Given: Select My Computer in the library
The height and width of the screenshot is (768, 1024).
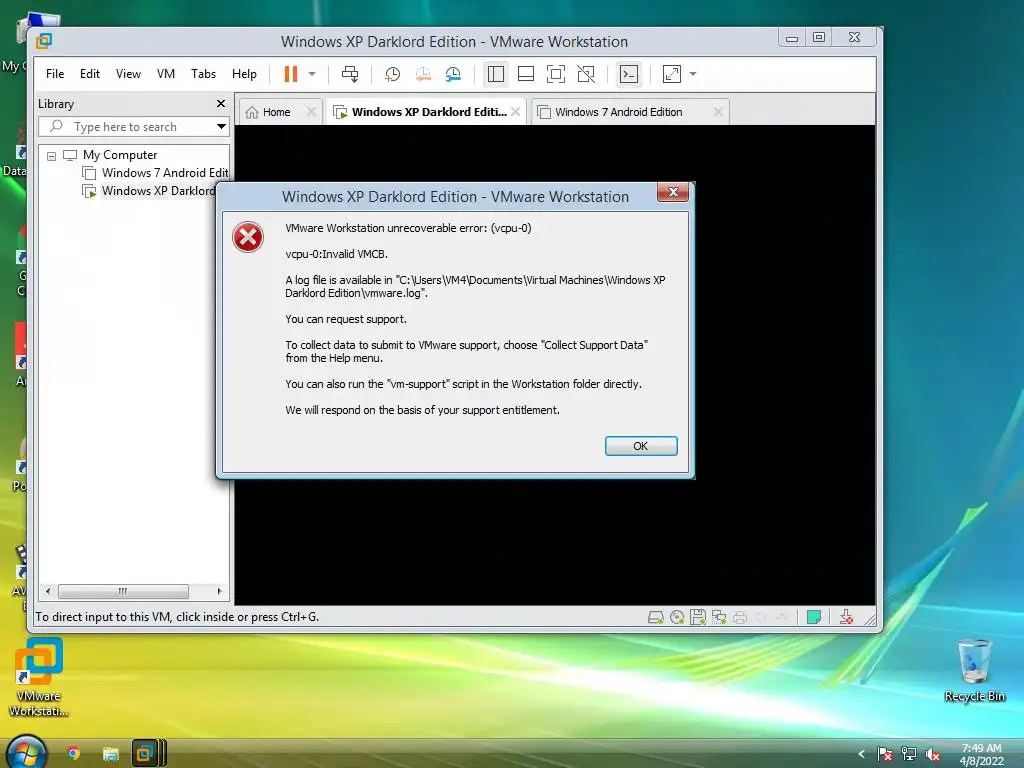Looking at the screenshot, I should pyautogui.click(x=120, y=155).
